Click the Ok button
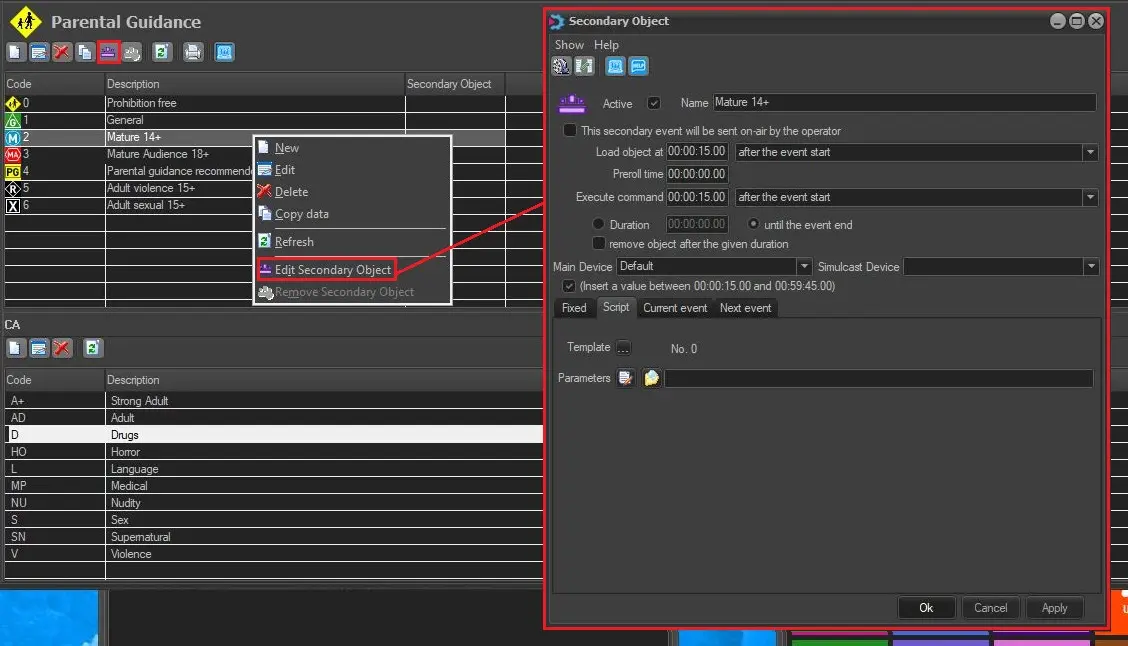The image size is (1128, 646). 926,608
